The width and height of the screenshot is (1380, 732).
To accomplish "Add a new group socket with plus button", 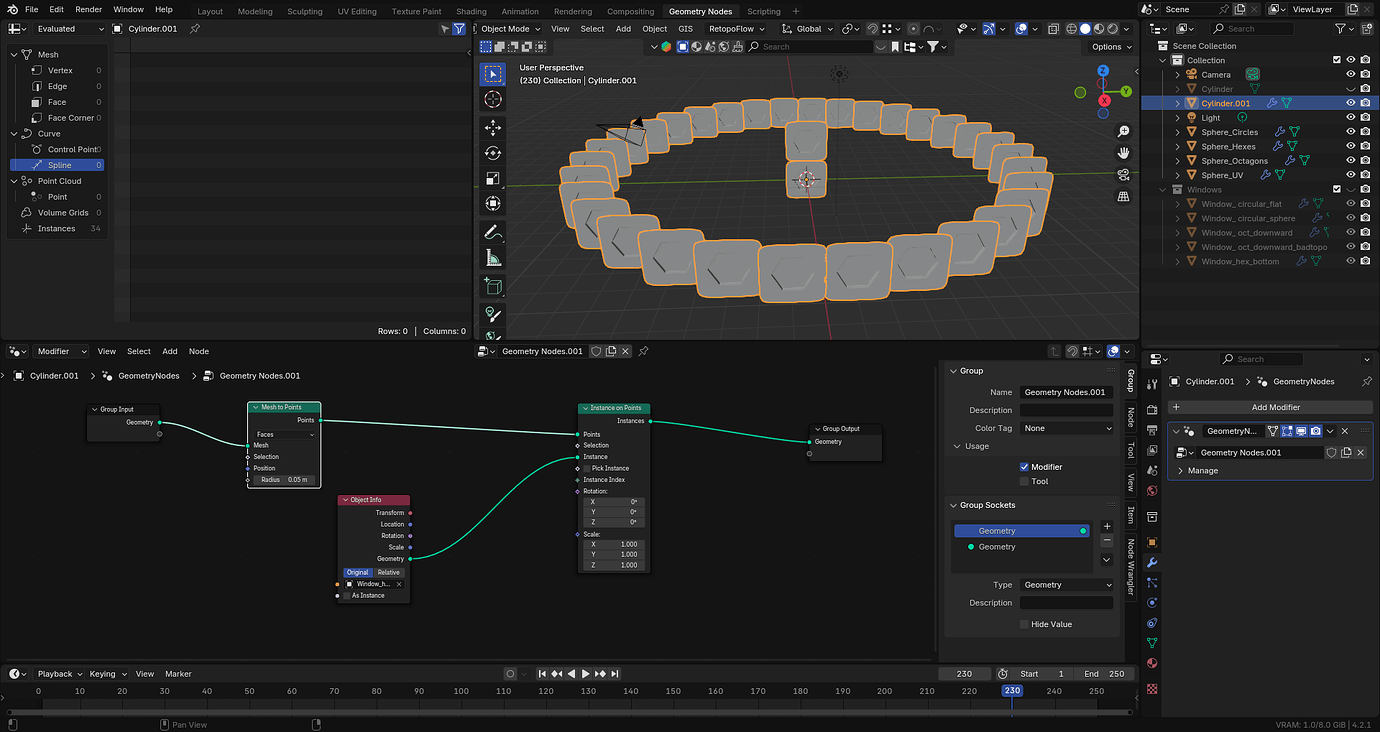I will [1107, 526].
